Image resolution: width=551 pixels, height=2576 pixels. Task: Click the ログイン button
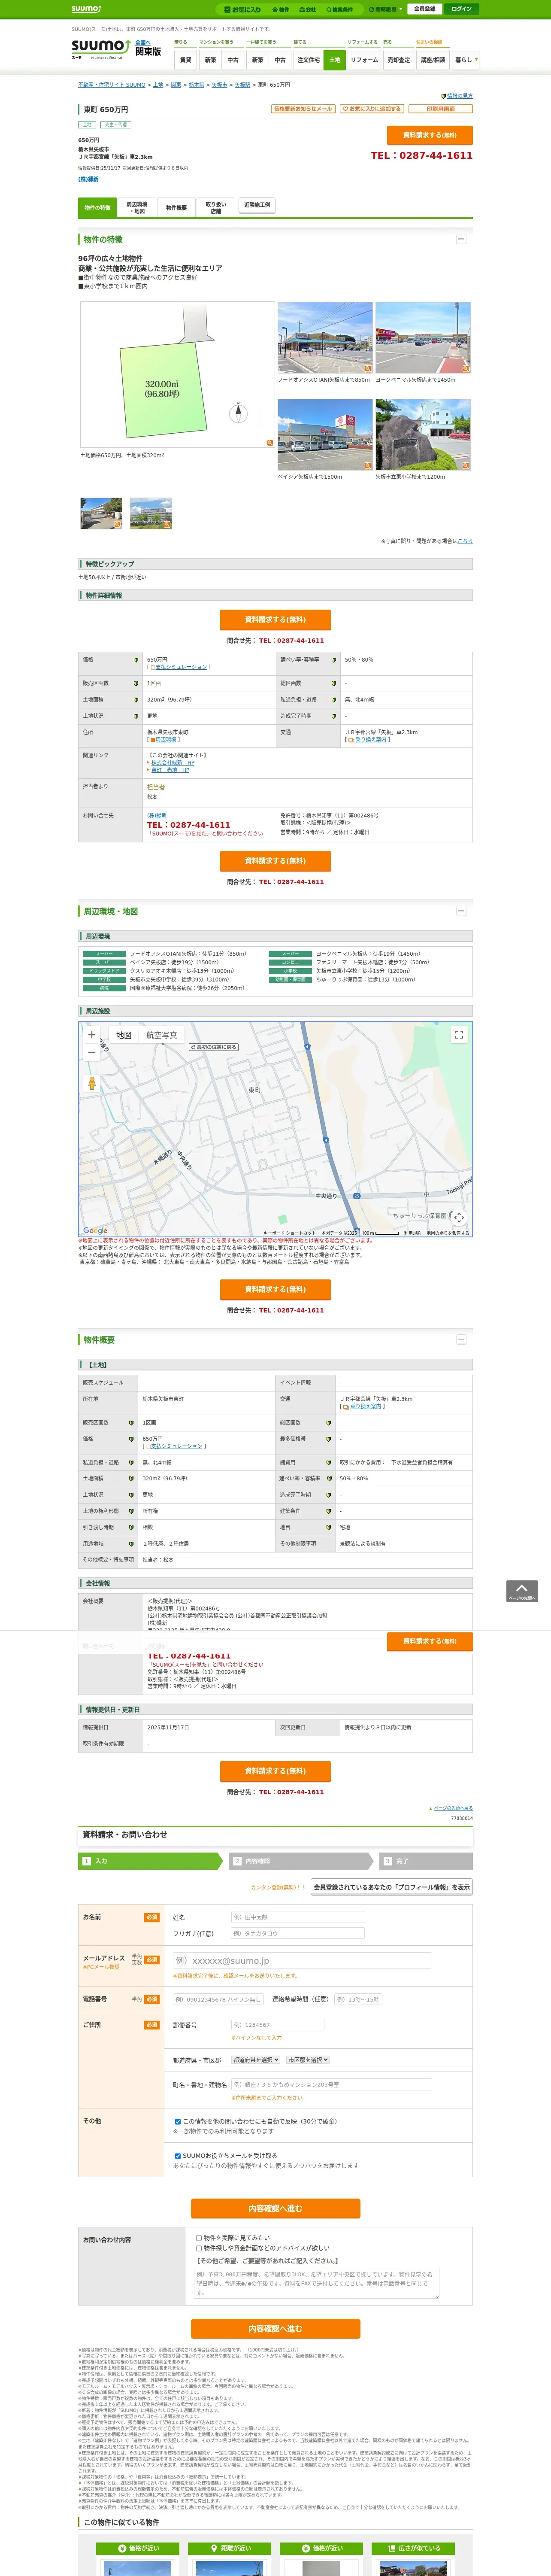click(461, 9)
